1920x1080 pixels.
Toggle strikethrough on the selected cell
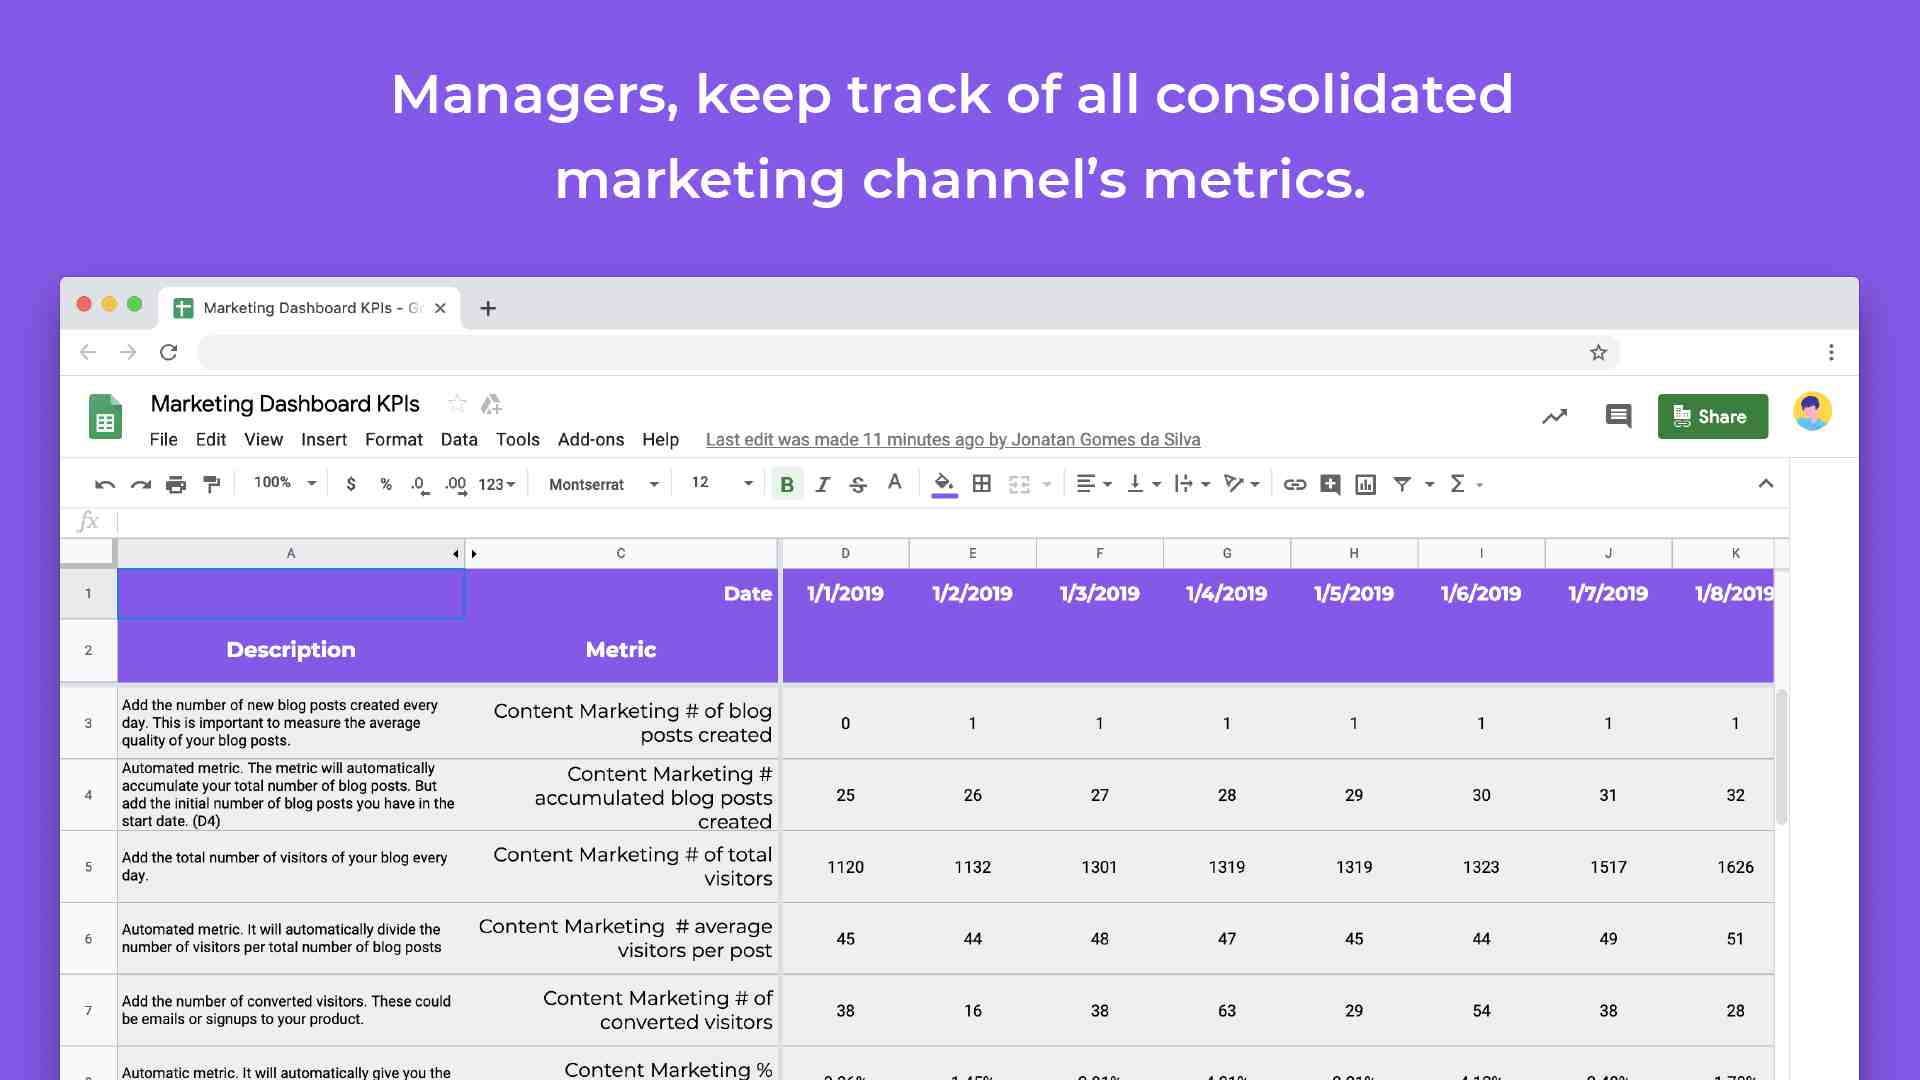[858, 483]
